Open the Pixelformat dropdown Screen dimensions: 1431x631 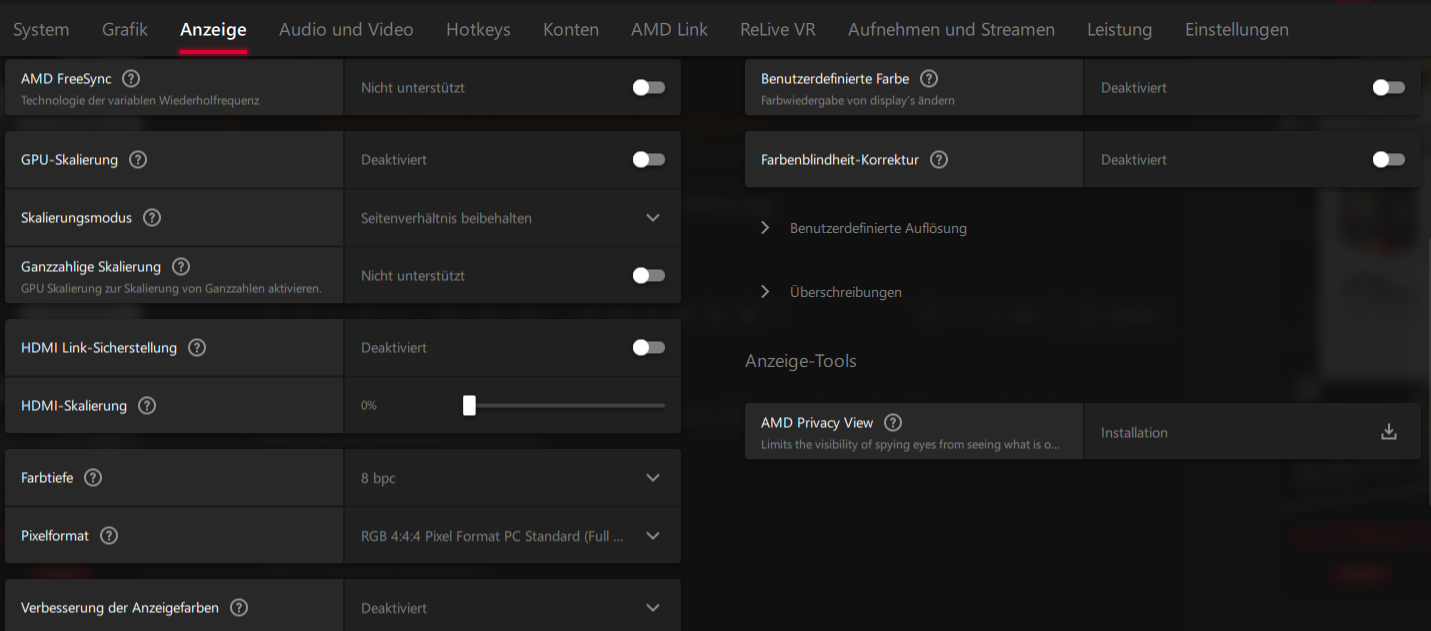(653, 535)
